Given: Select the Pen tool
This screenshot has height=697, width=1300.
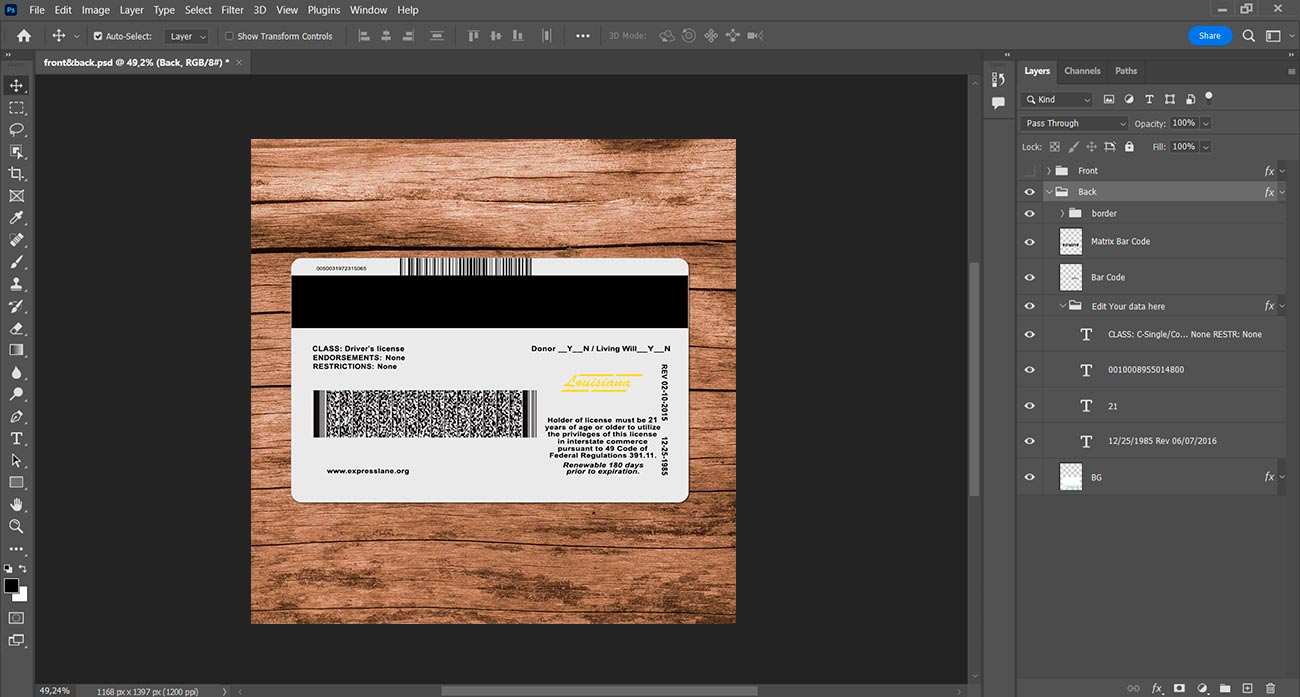Looking at the screenshot, I should point(16,416).
